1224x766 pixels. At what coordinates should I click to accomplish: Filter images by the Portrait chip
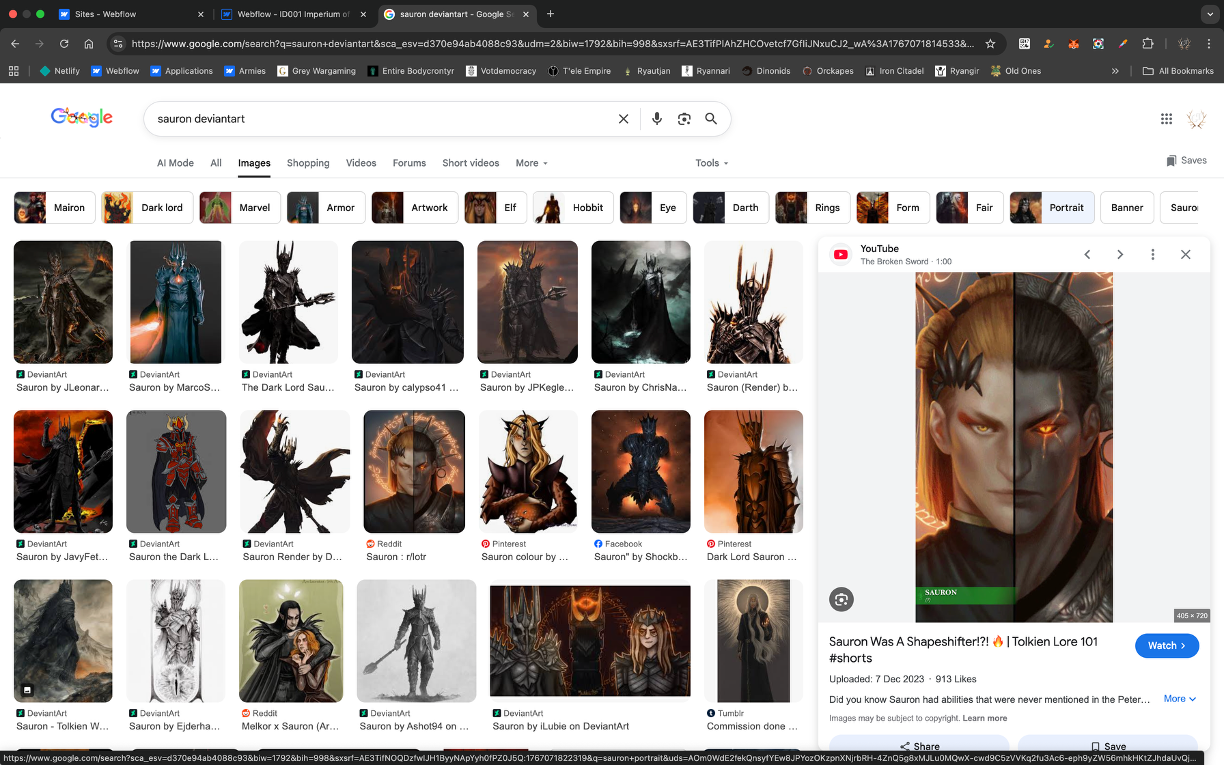[1052, 208]
